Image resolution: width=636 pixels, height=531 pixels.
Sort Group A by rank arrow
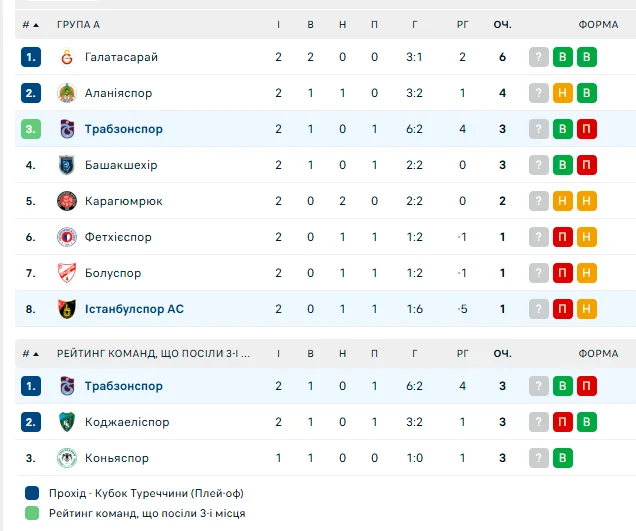click(x=36, y=24)
